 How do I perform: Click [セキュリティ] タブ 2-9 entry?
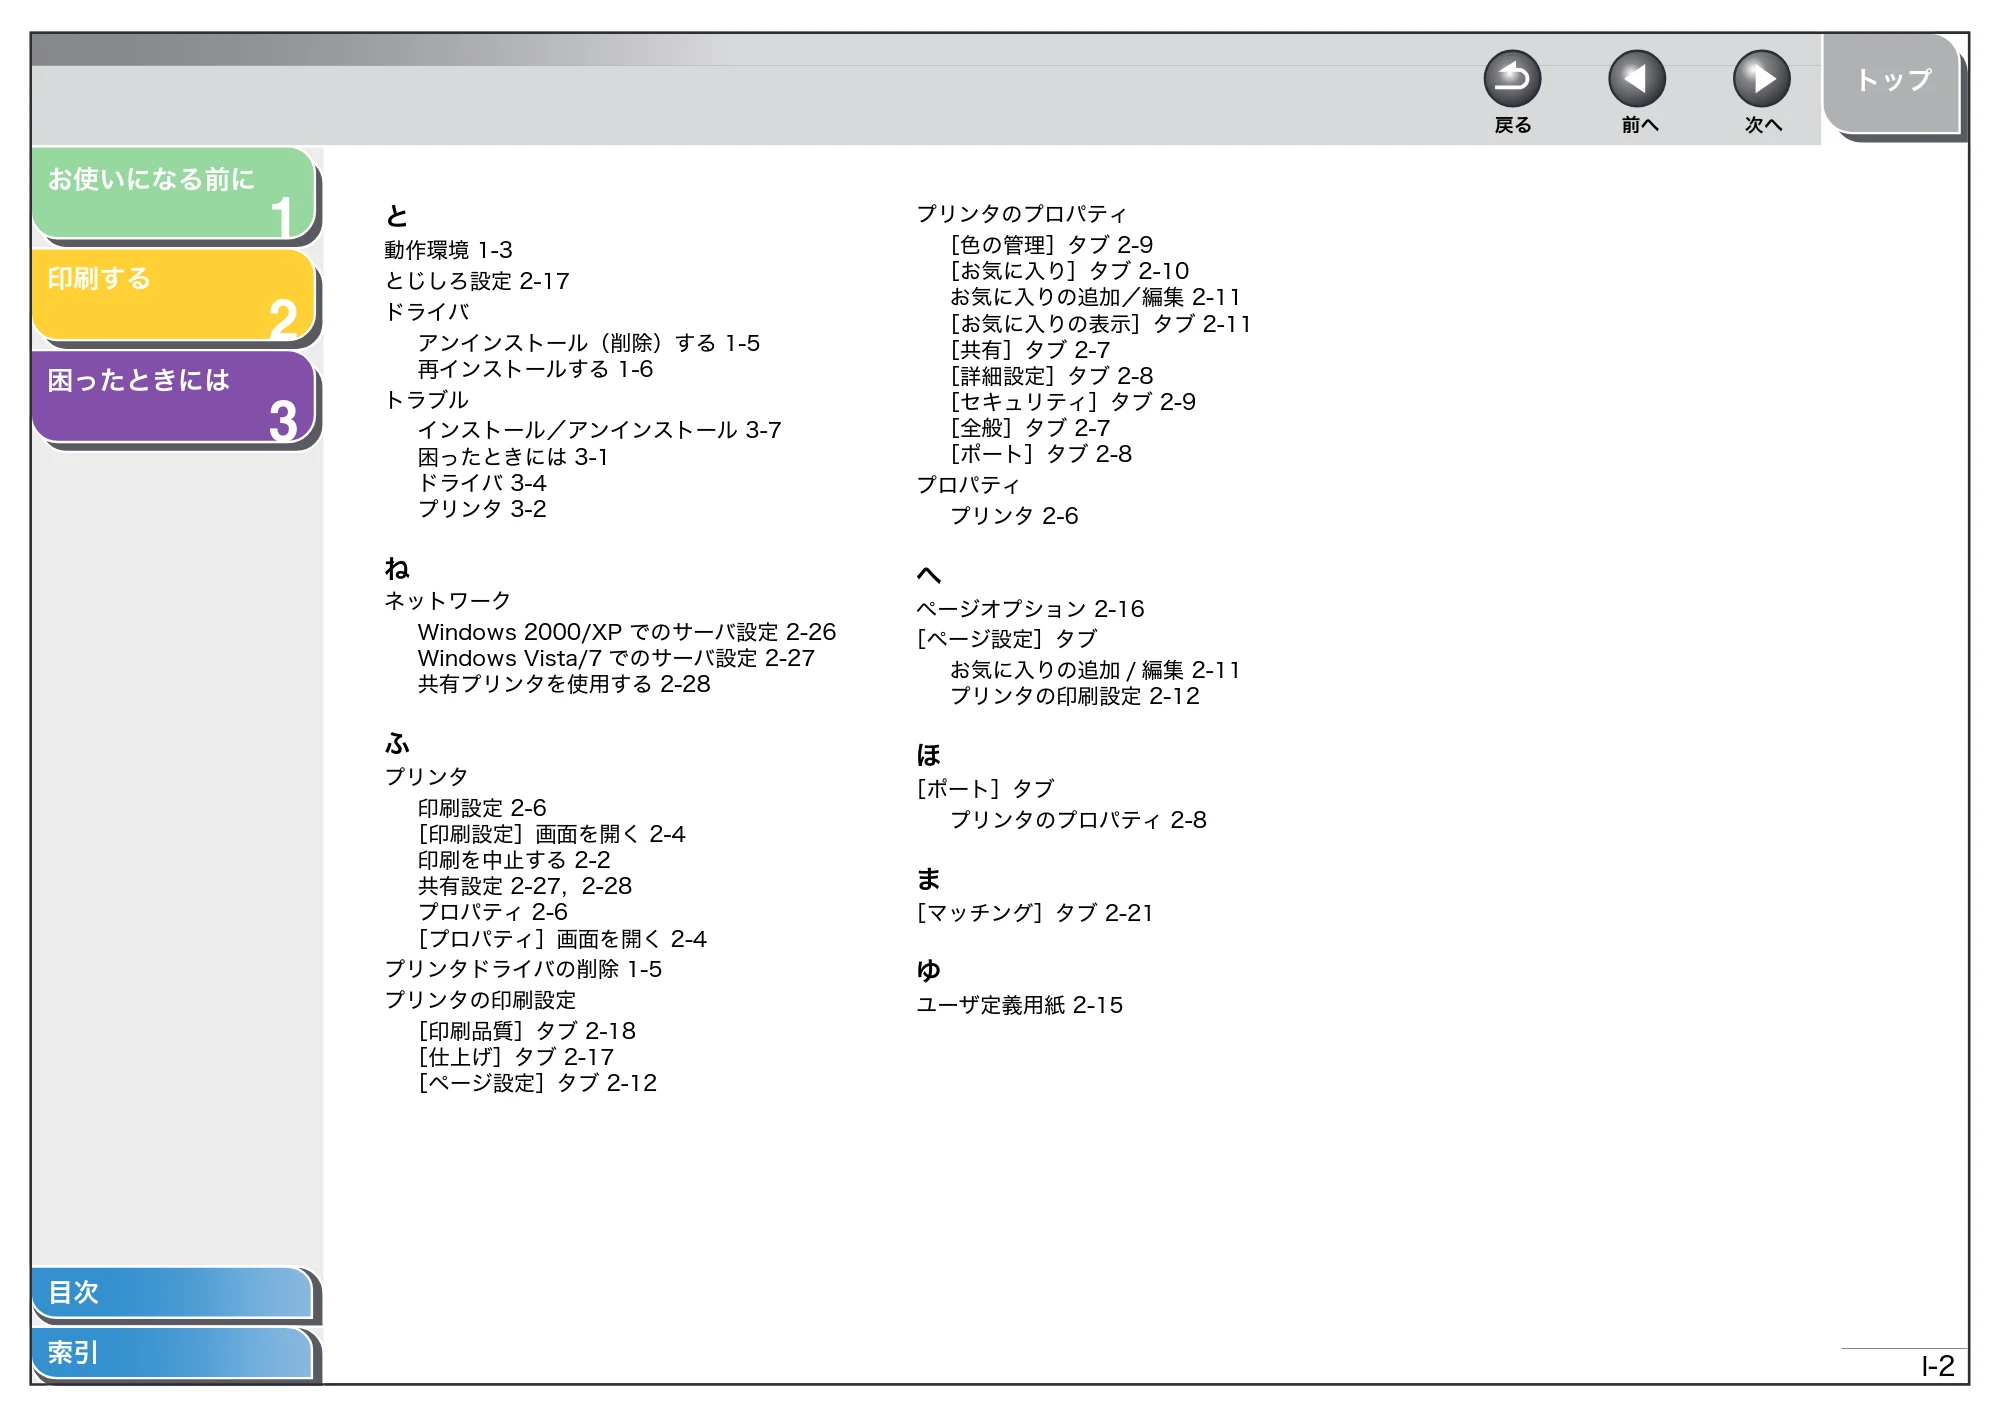[x=1073, y=402]
